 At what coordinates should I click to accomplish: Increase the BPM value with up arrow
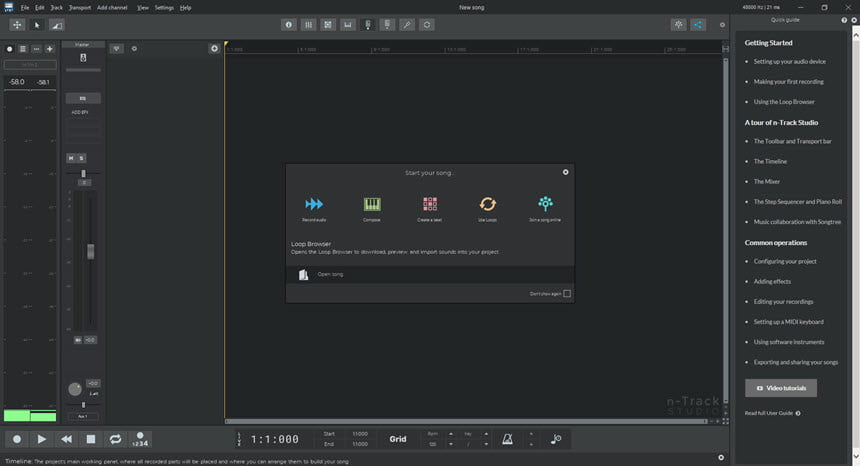pos(451,434)
